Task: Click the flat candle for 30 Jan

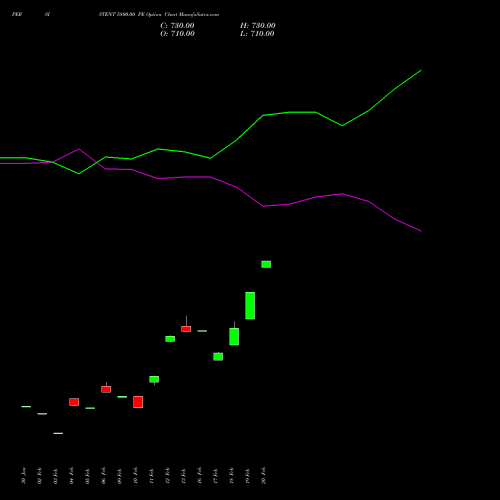Action: (26, 406)
